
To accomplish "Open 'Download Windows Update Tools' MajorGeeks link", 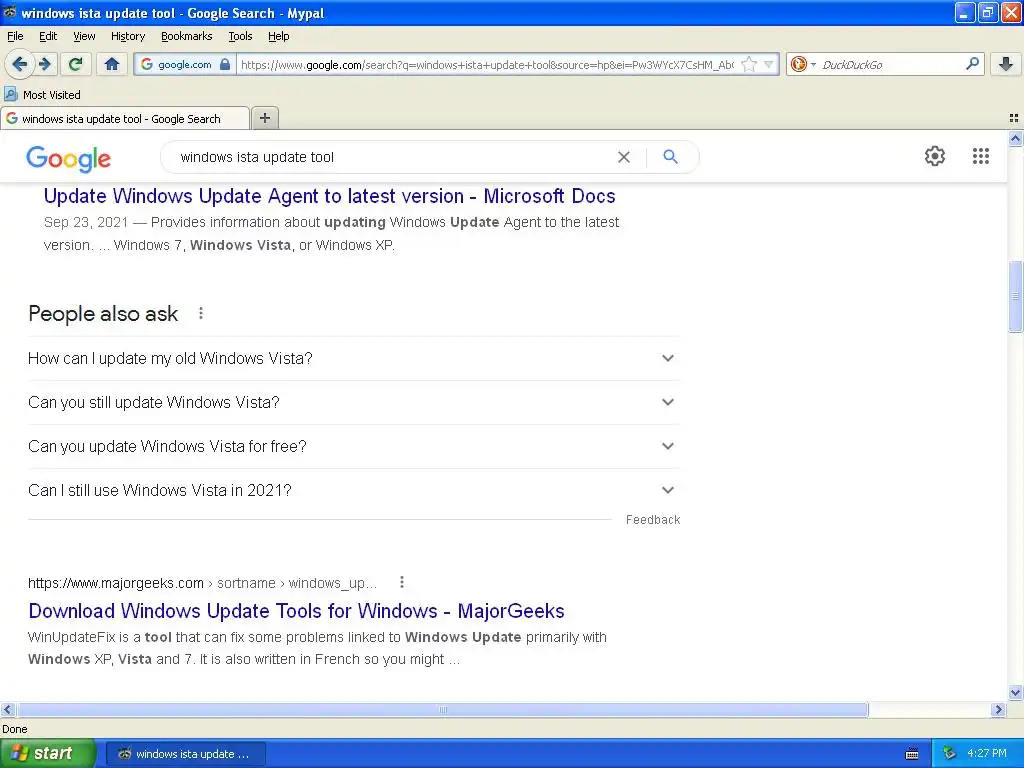I will (296, 611).
